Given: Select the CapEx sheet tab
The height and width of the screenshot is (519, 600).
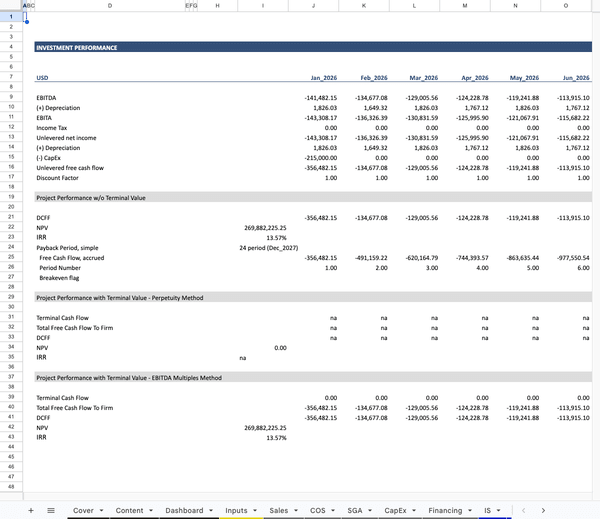Looking at the screenshot, I should click(395, 510).
